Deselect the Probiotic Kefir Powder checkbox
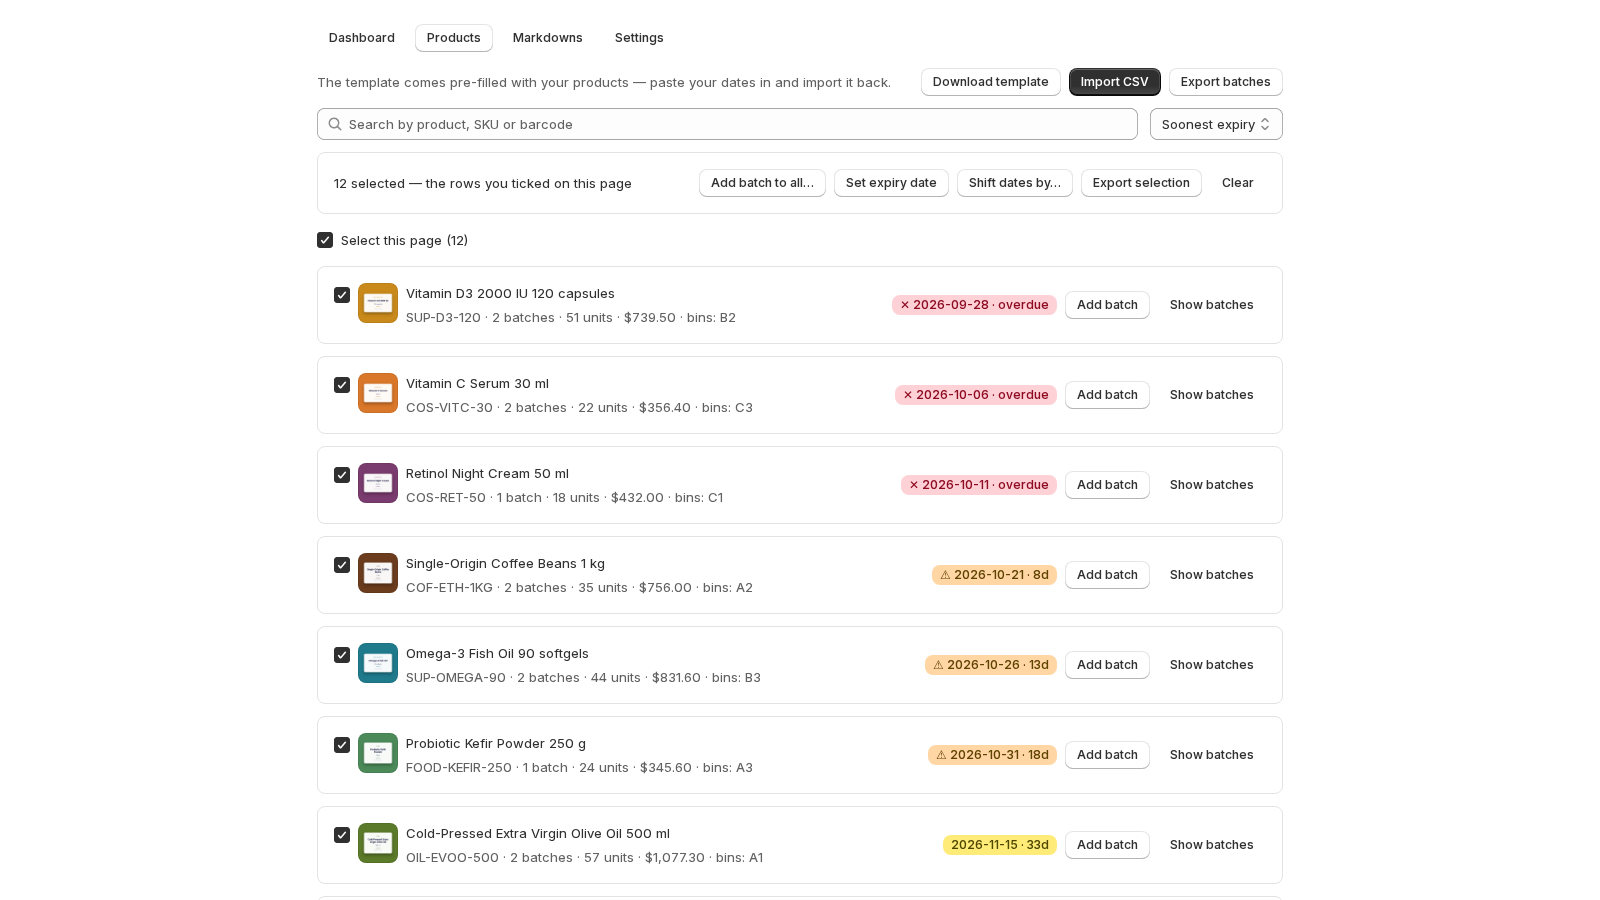The height and width of the screenshot is (900, 1600). (342, 745)
